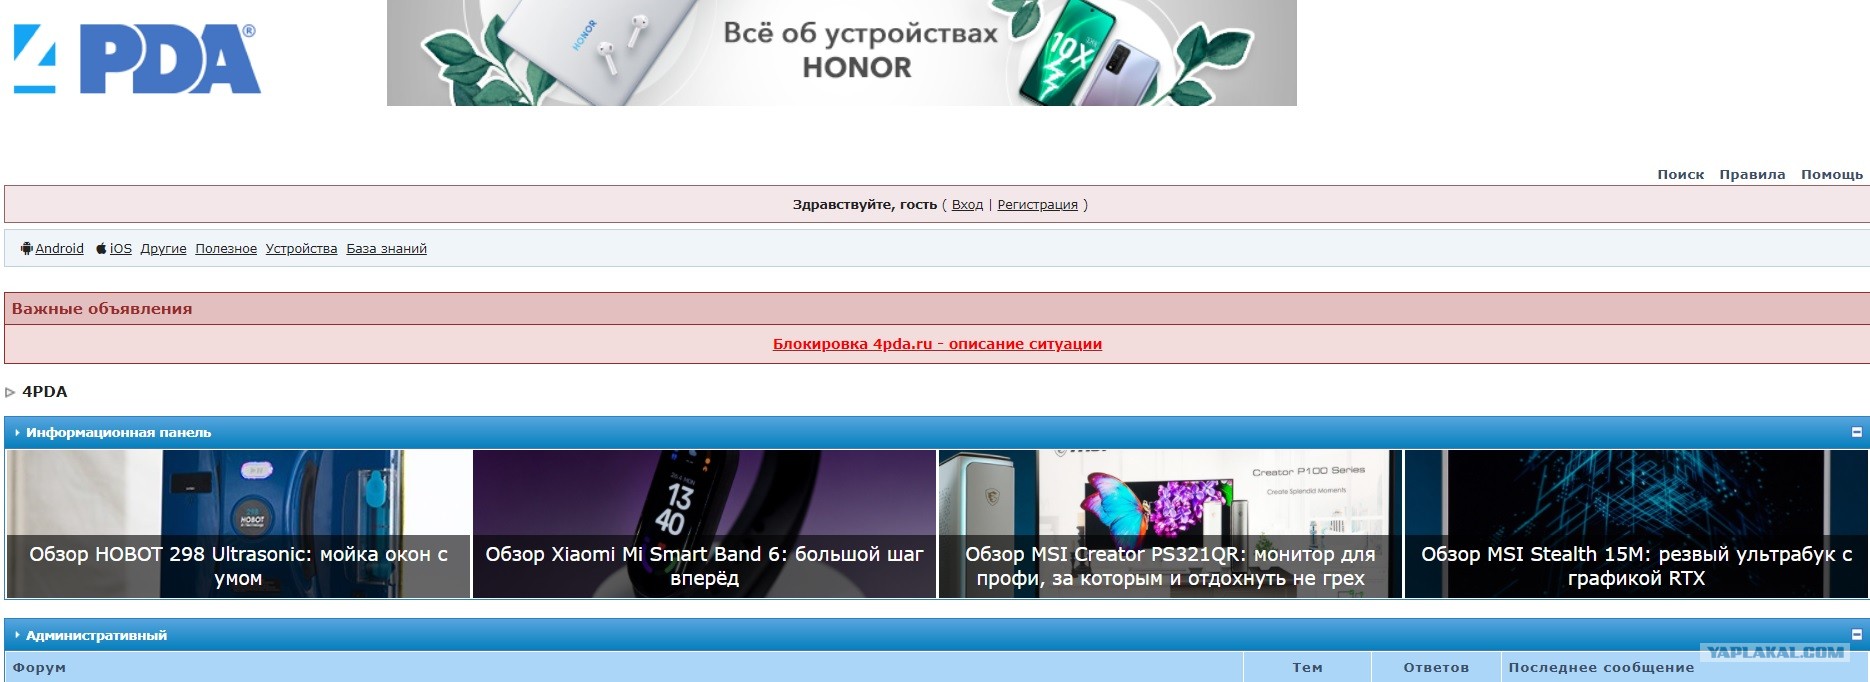Click the Регистрация registration link
Image resolution: width=1870 pixels, height=682 pixels.
pyautogui.click(x=1037, y=205)
